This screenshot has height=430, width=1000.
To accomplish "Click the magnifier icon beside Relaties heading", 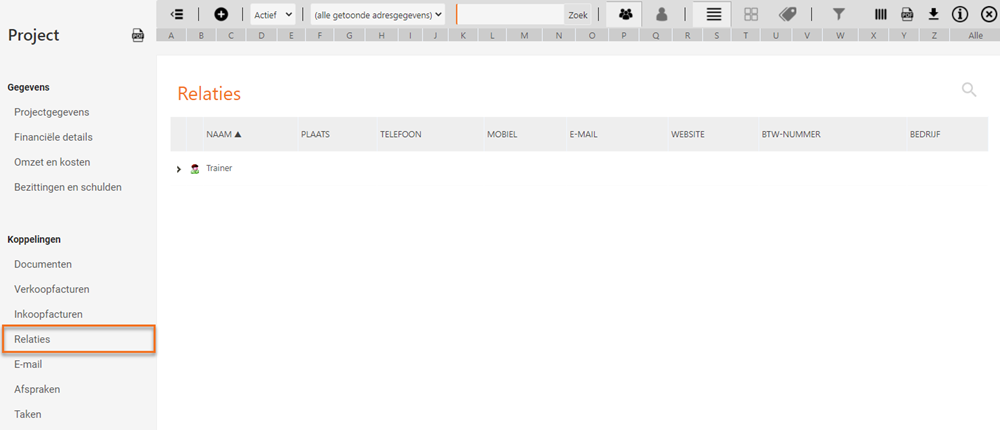I will [969, 90].
